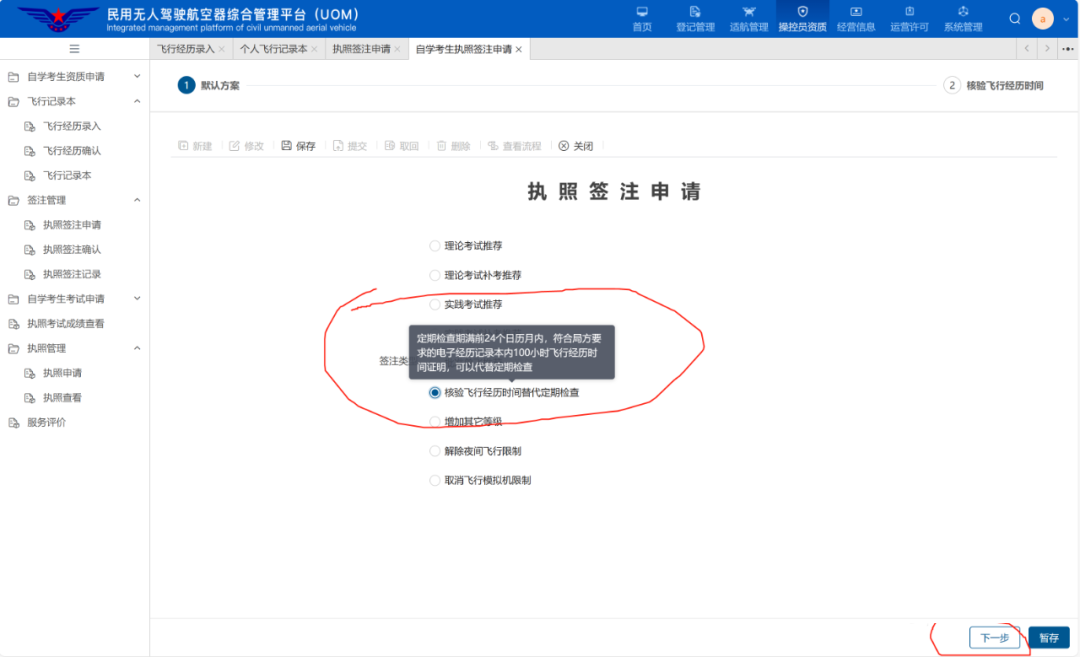
Task: Click the 删除 delete toolbar button
Action: point(453,146)
